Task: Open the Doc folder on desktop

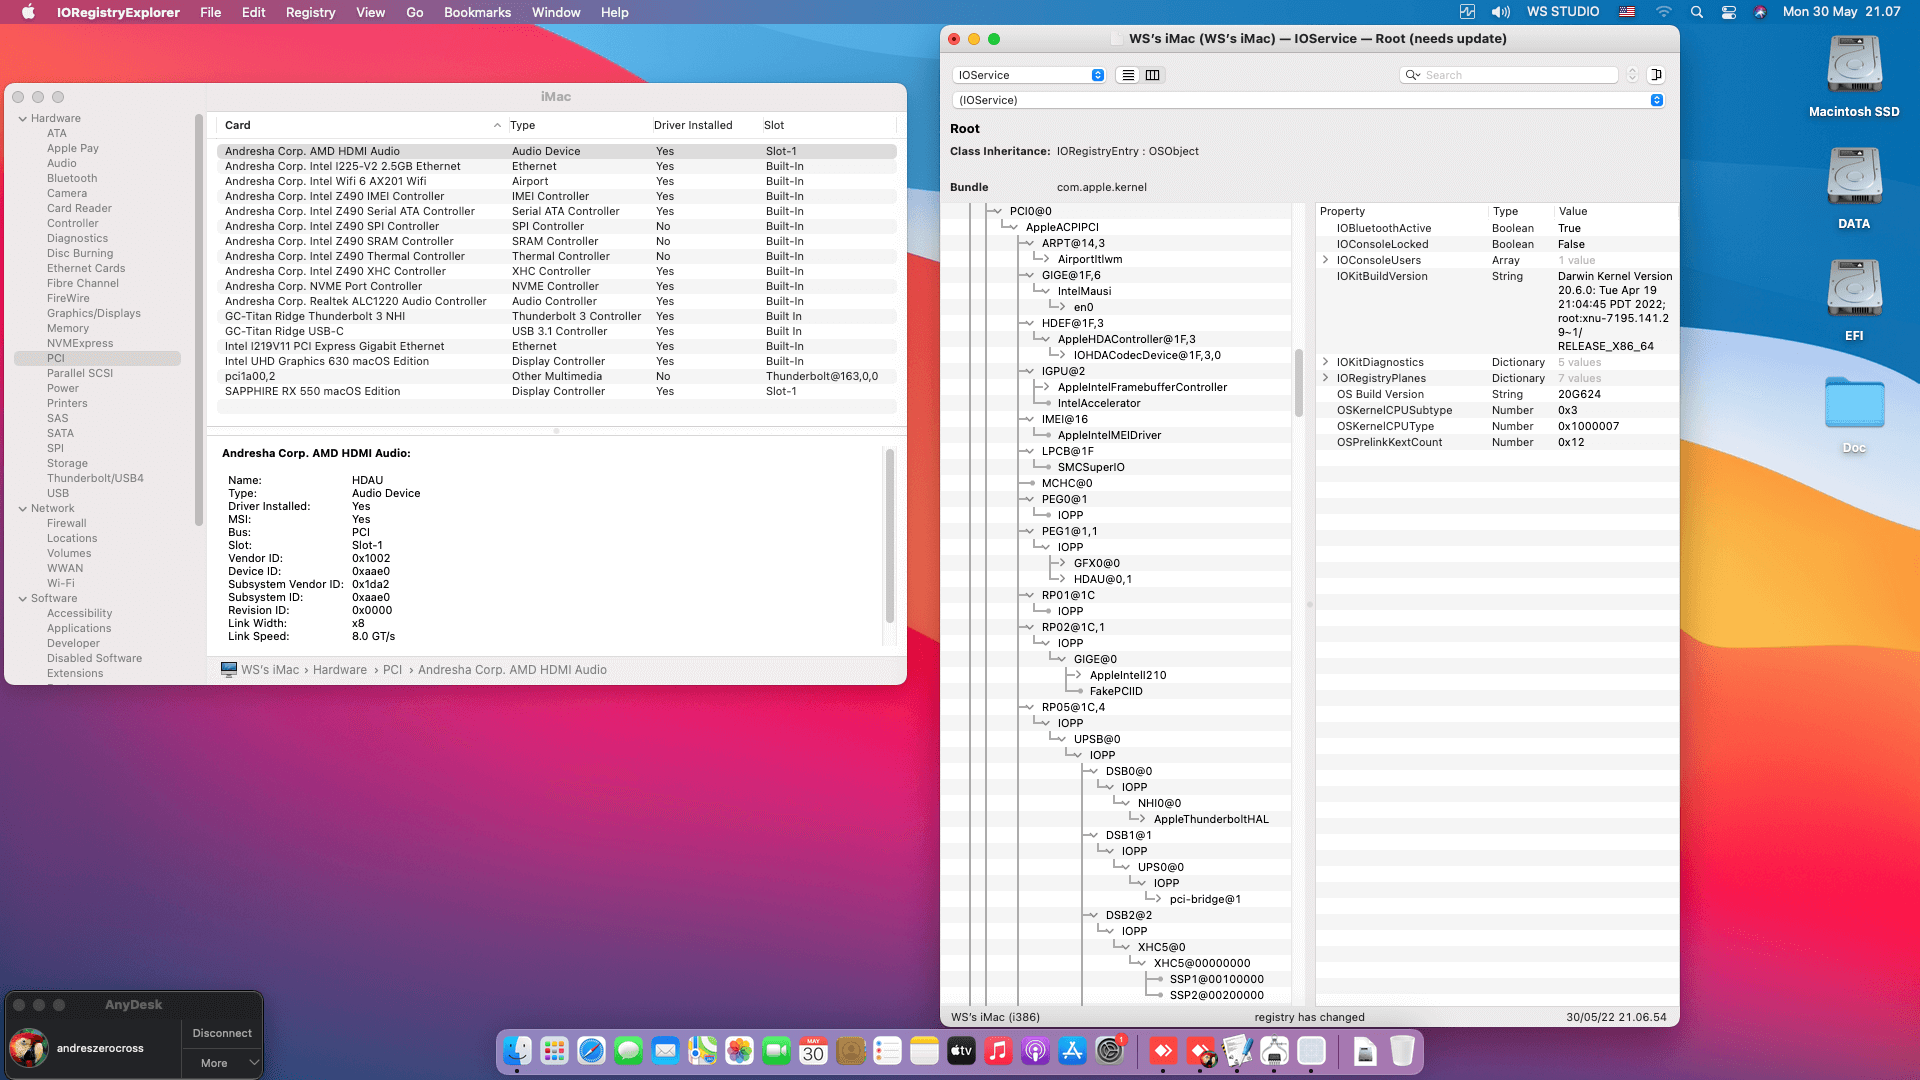Action: point(1854,403)
